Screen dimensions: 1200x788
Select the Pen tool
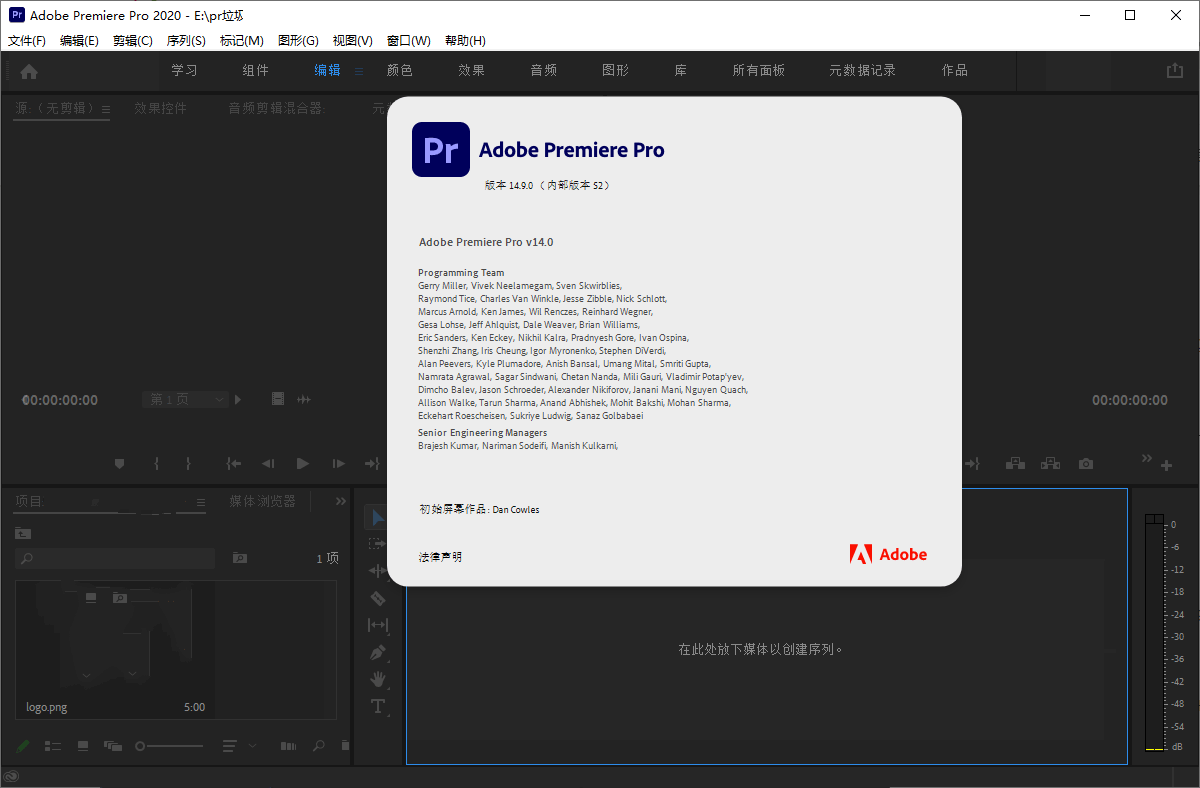pyautogui.click(x=377, y=652)
